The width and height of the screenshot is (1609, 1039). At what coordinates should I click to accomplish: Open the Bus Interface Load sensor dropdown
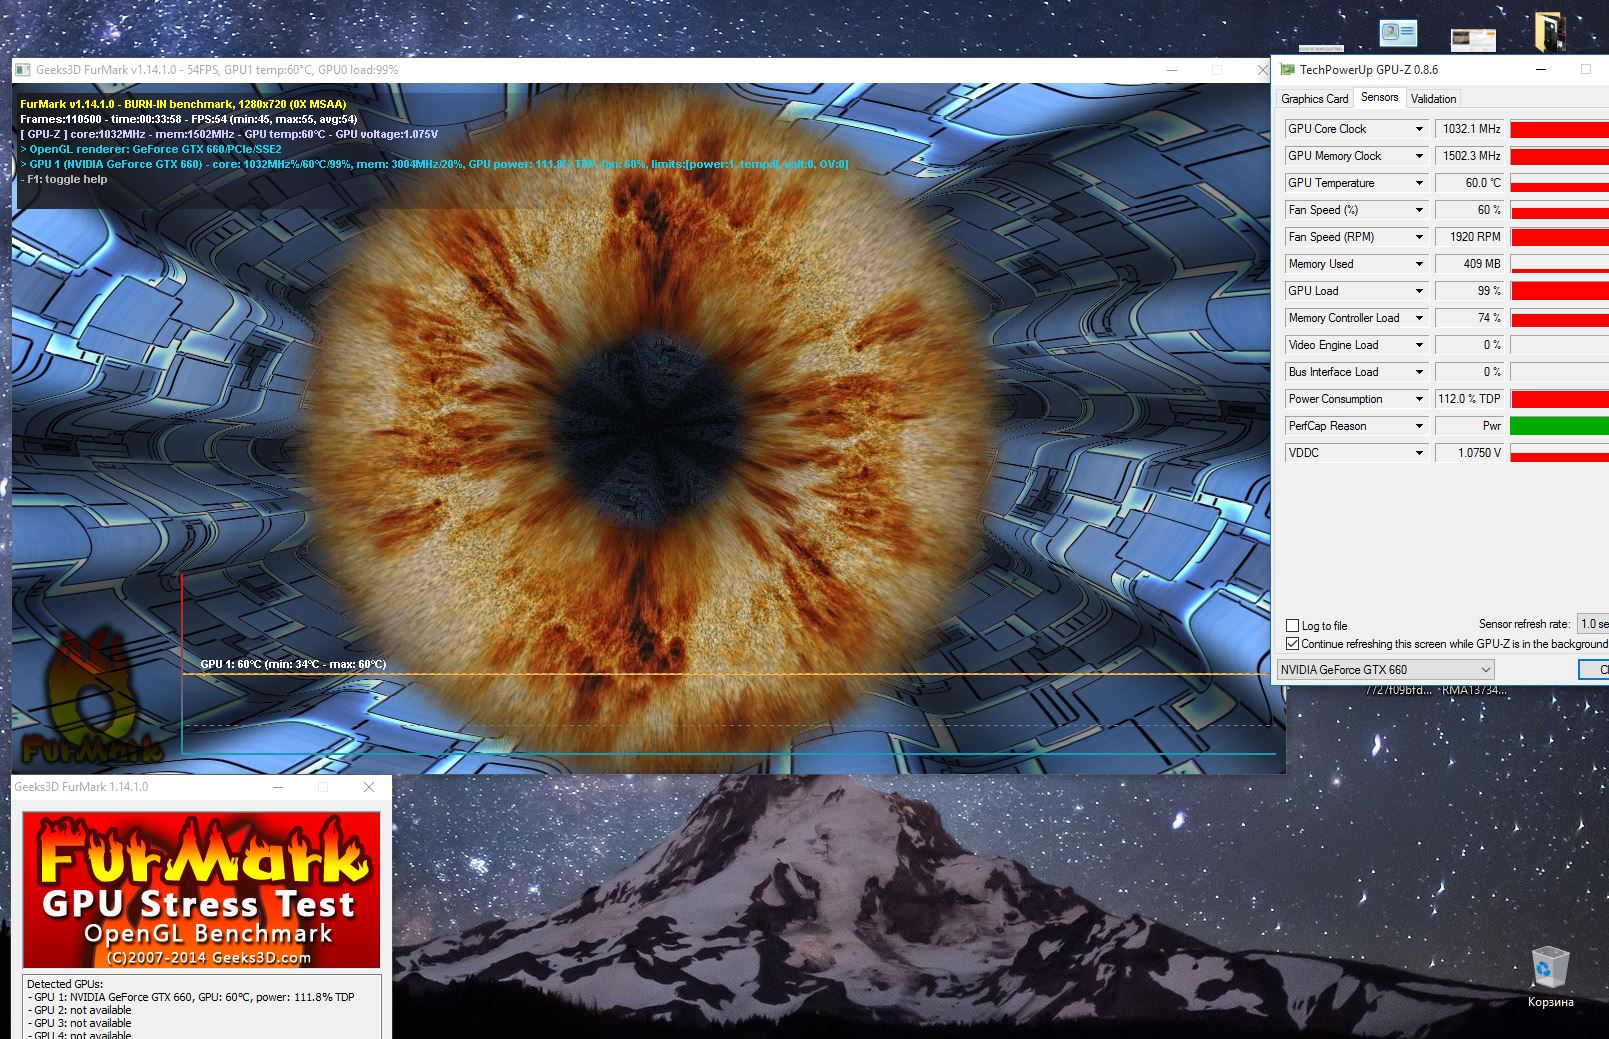click(1418, 372)
